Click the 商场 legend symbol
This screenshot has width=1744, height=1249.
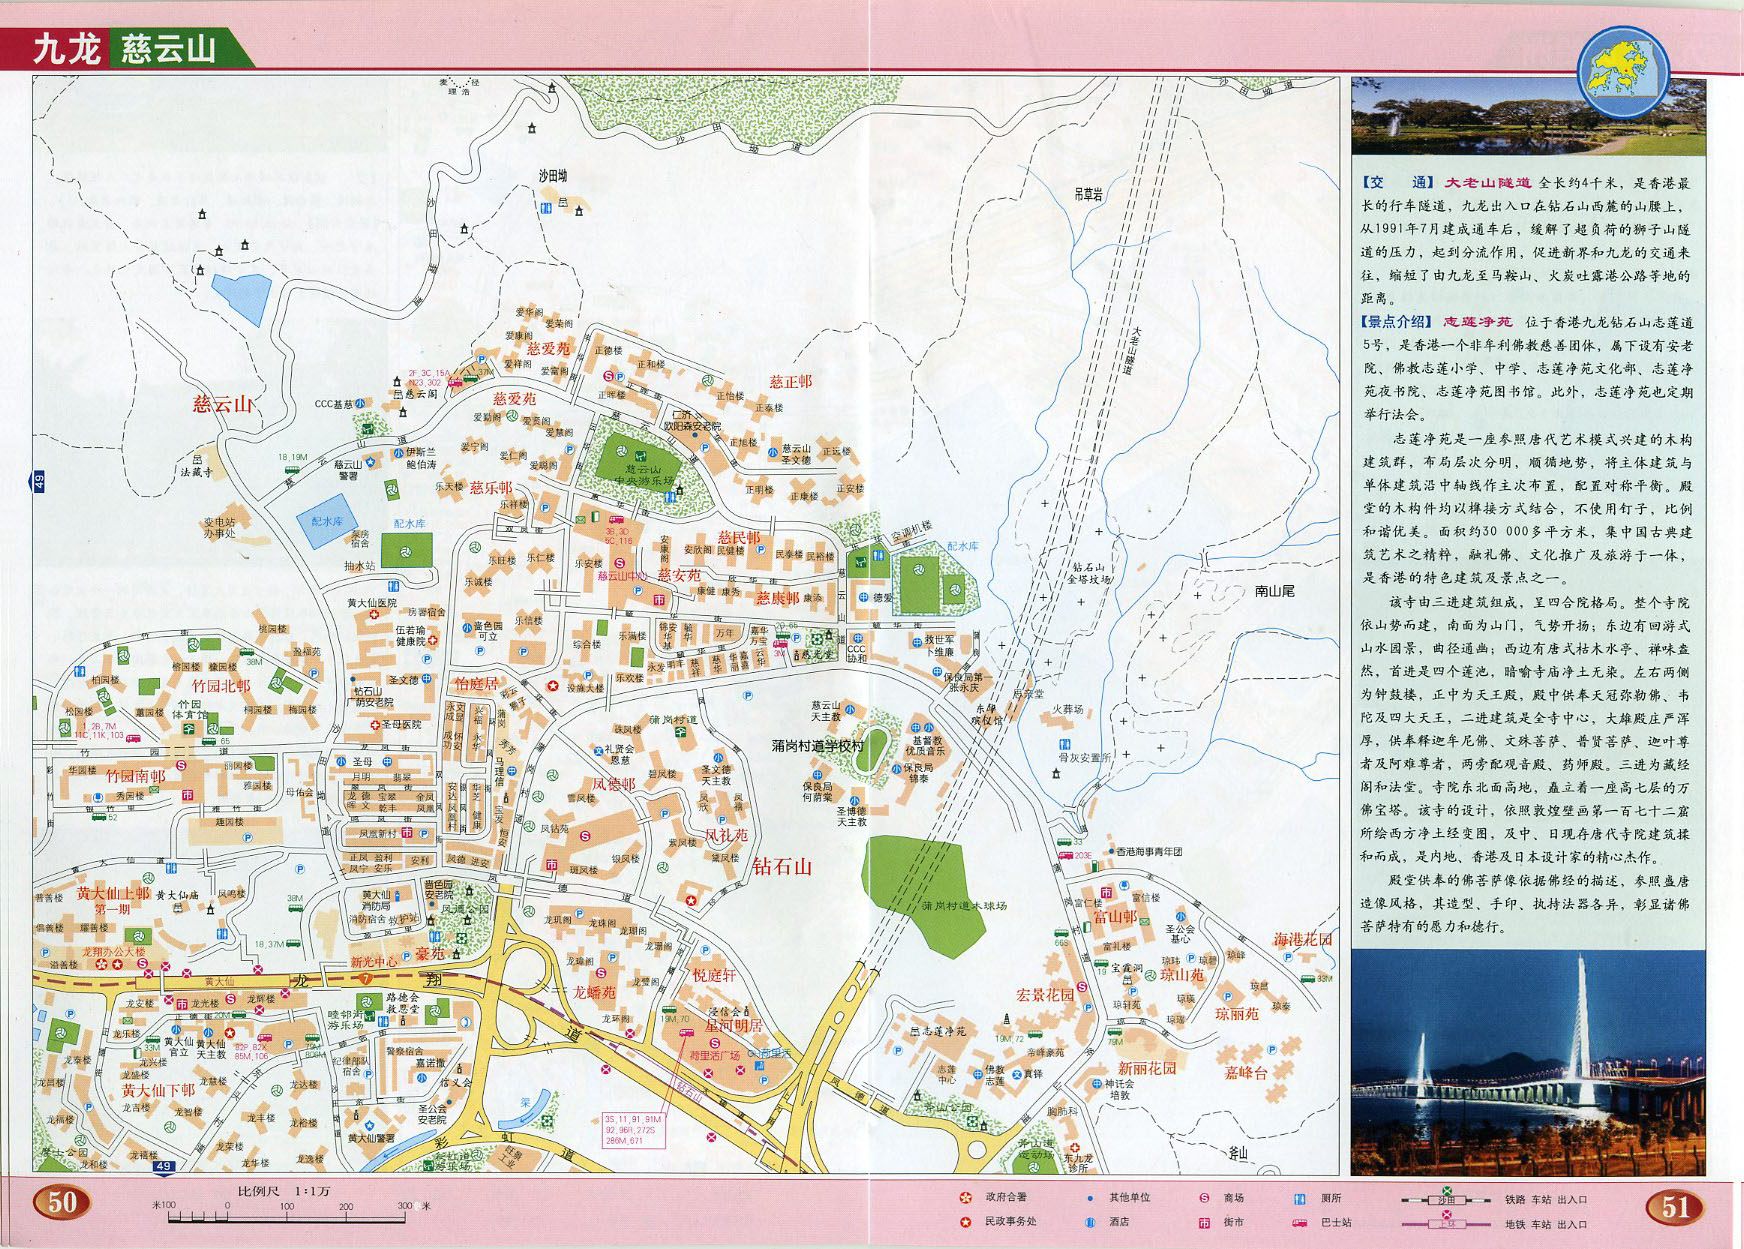(x=1204, y=1197)
